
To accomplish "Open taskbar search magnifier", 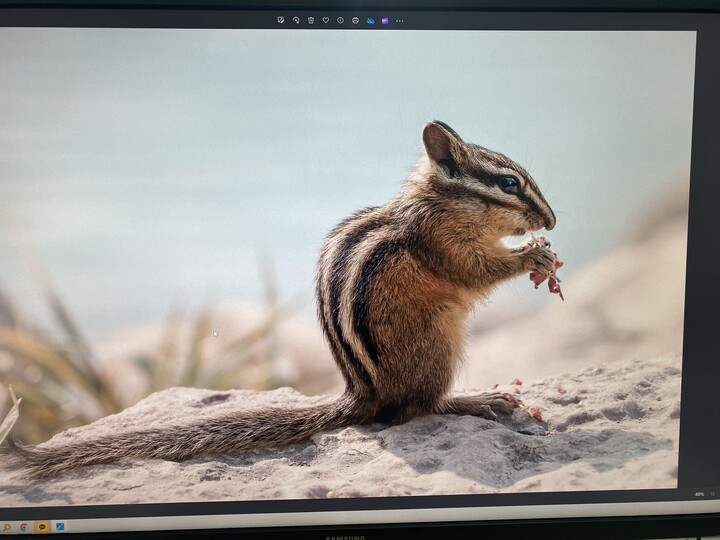I will pyautogui.click(x=7, y=527).
